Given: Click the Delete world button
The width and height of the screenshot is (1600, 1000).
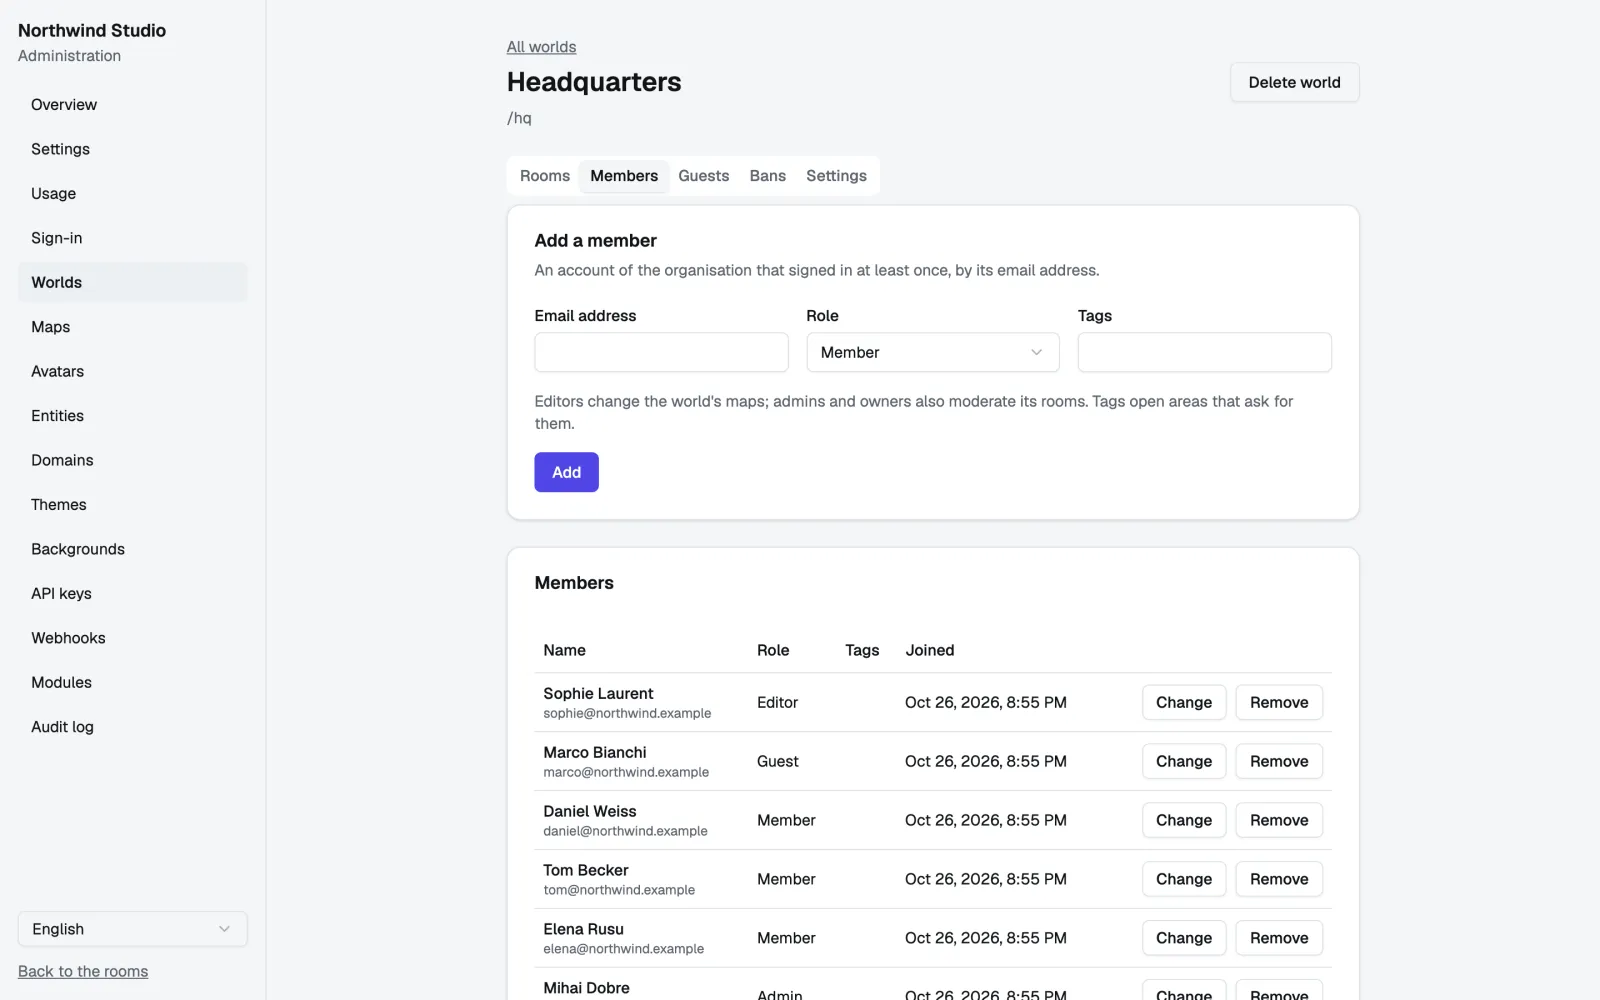Looking at the screenshot, I should [x=1294, y=82].
